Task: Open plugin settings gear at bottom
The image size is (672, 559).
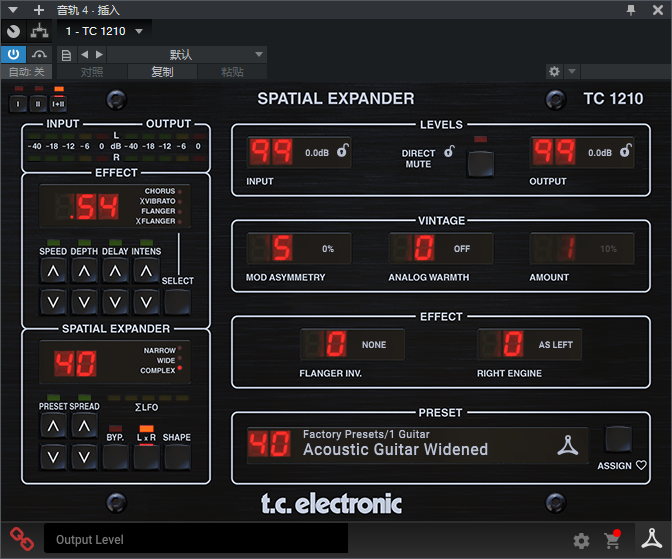Action: (x=582, y=541)
